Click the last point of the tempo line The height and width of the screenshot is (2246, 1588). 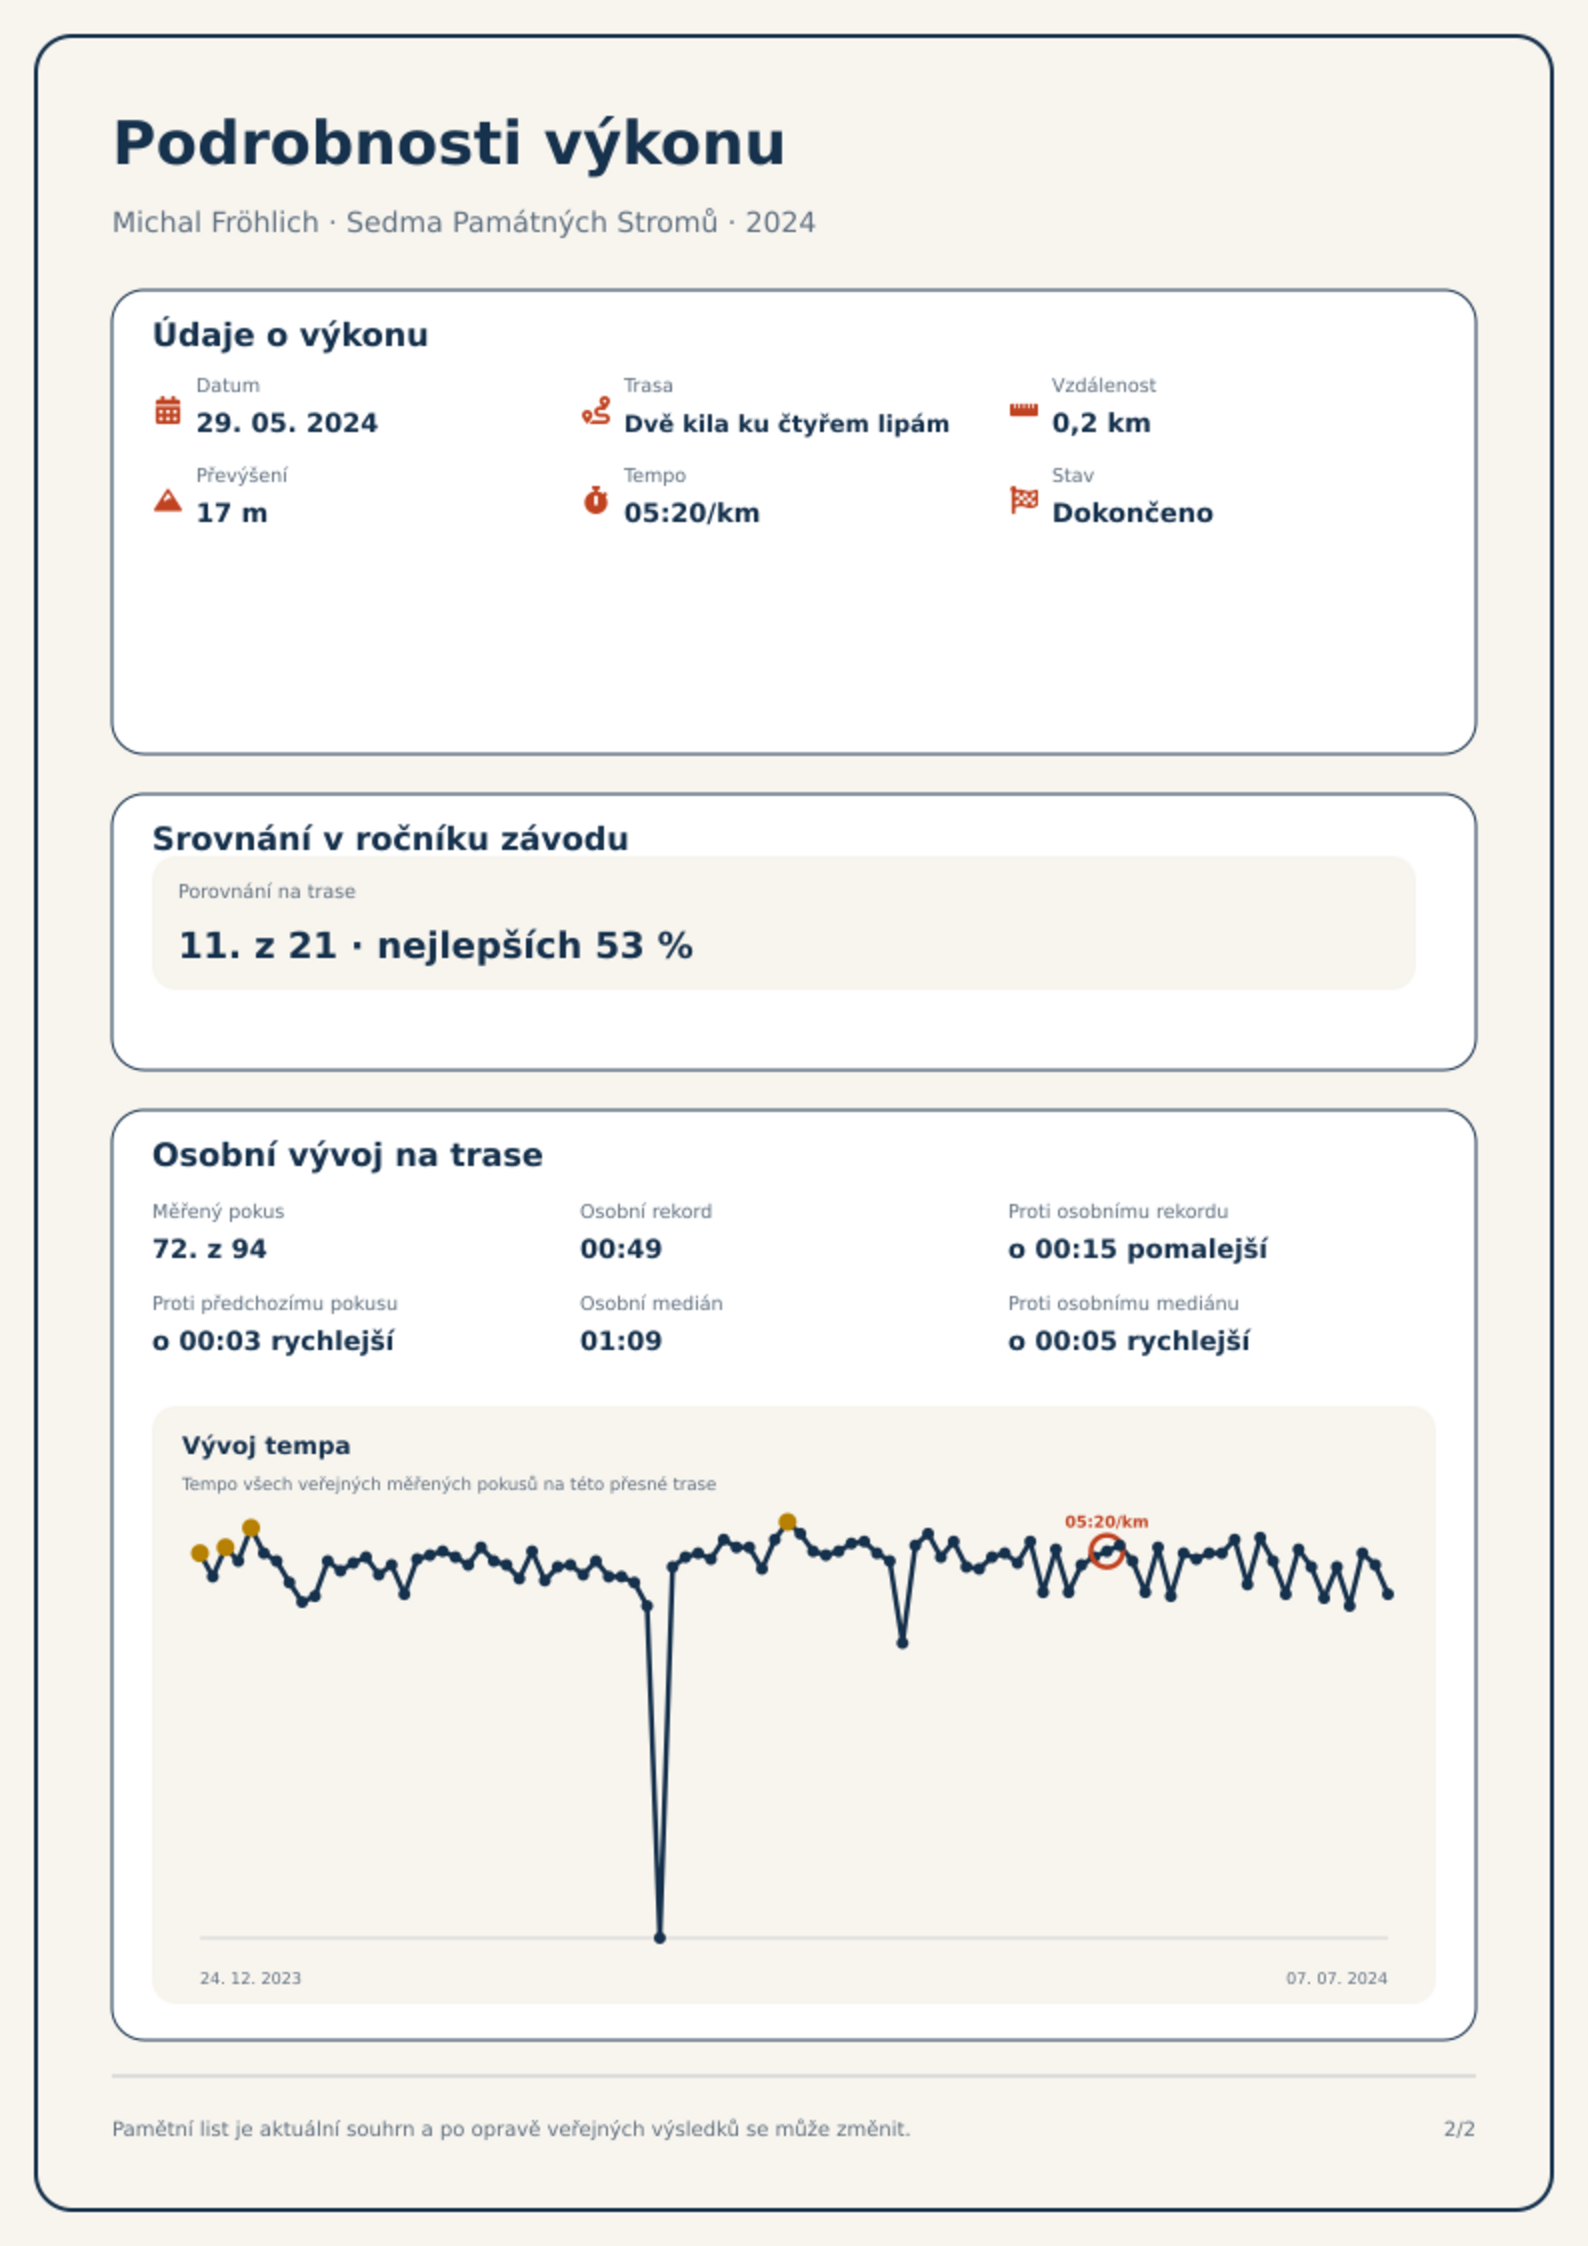coord(1388,1594)
